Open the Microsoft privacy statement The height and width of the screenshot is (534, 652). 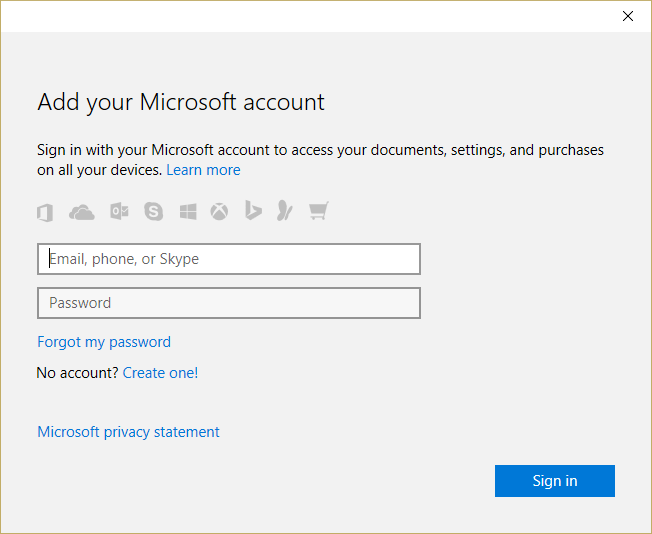[128, 432]
